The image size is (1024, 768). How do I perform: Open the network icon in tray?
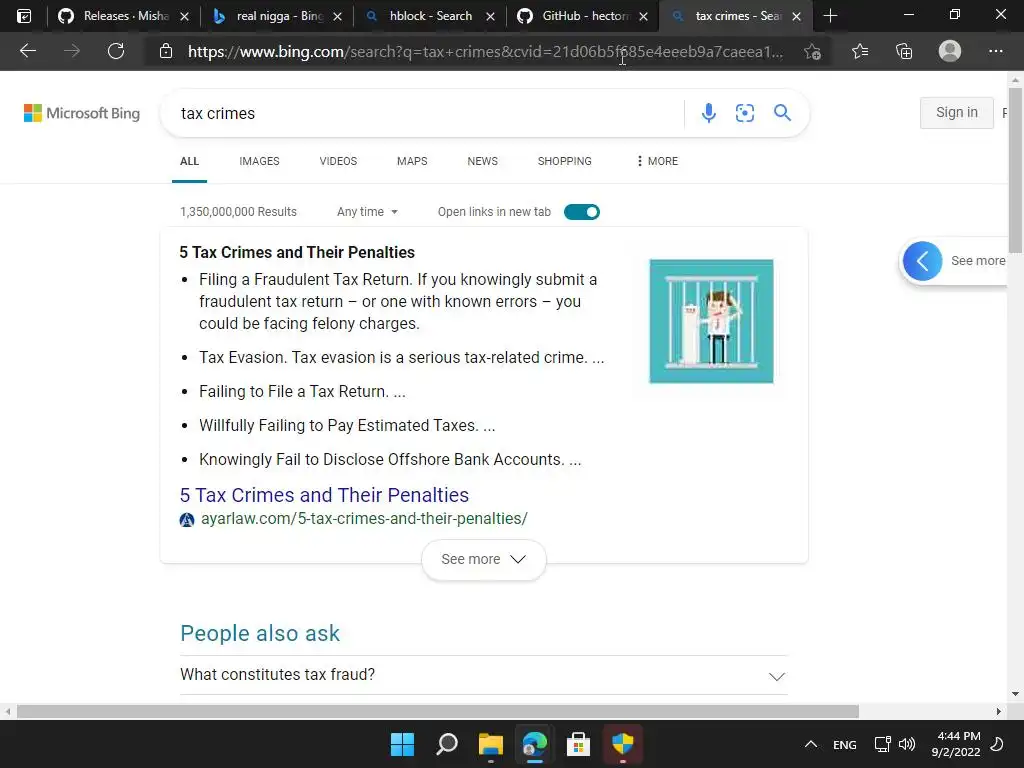coord(882,744)
